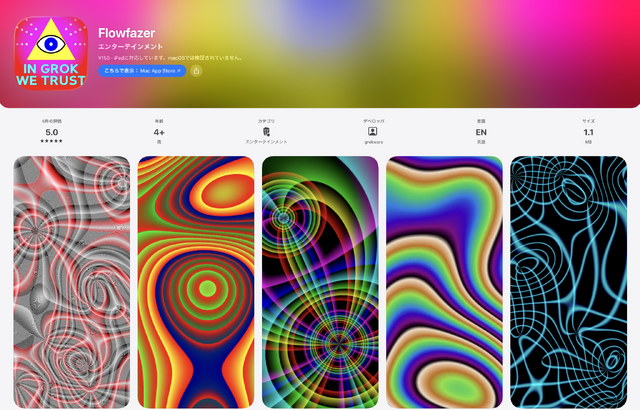640x410 pixels.
Task: Open the エンターテインメント category link under title
Action: point(131,47)
